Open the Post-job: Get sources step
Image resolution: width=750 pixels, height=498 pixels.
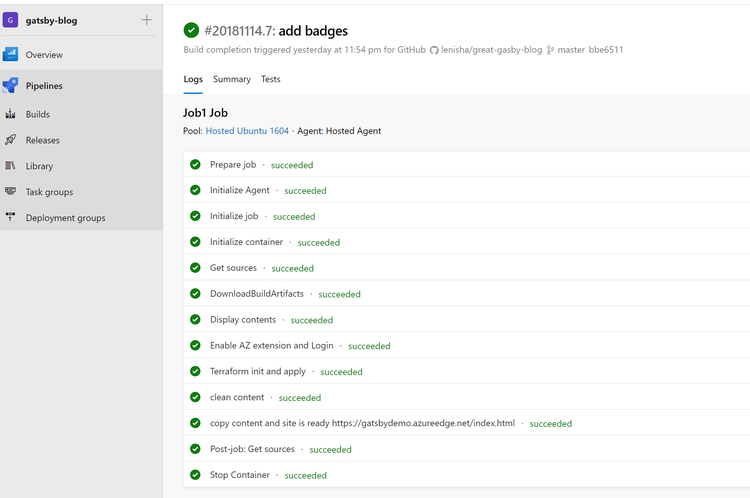466,449
